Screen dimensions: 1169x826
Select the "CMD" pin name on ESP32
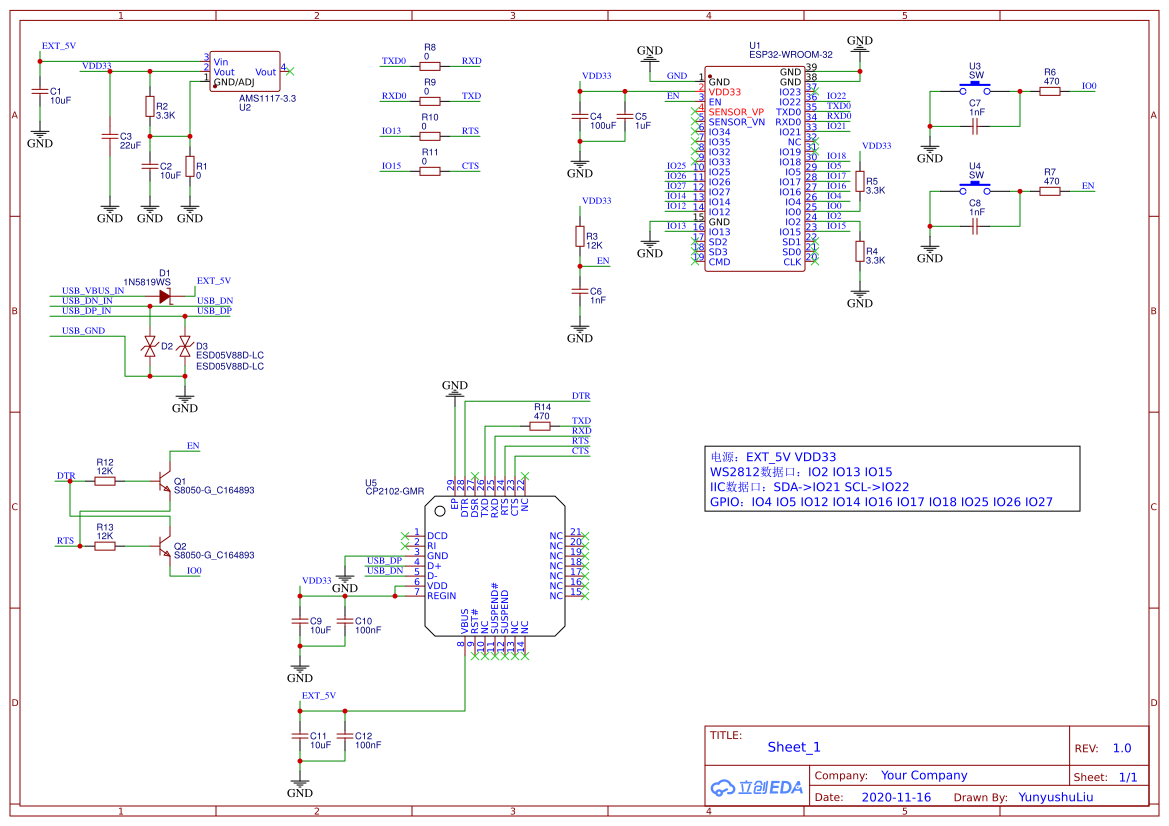pyautogui.click(x=719, y=262)
